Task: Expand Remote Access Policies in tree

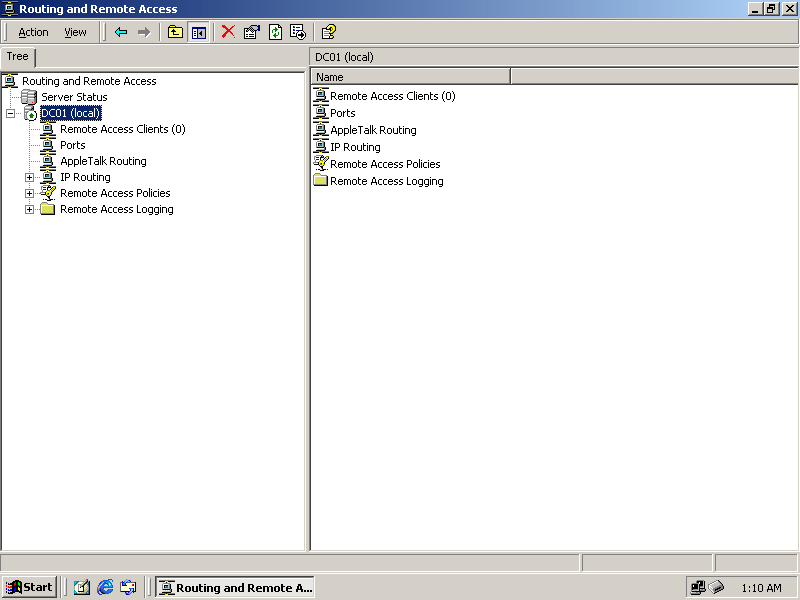Action: point(30,194)
